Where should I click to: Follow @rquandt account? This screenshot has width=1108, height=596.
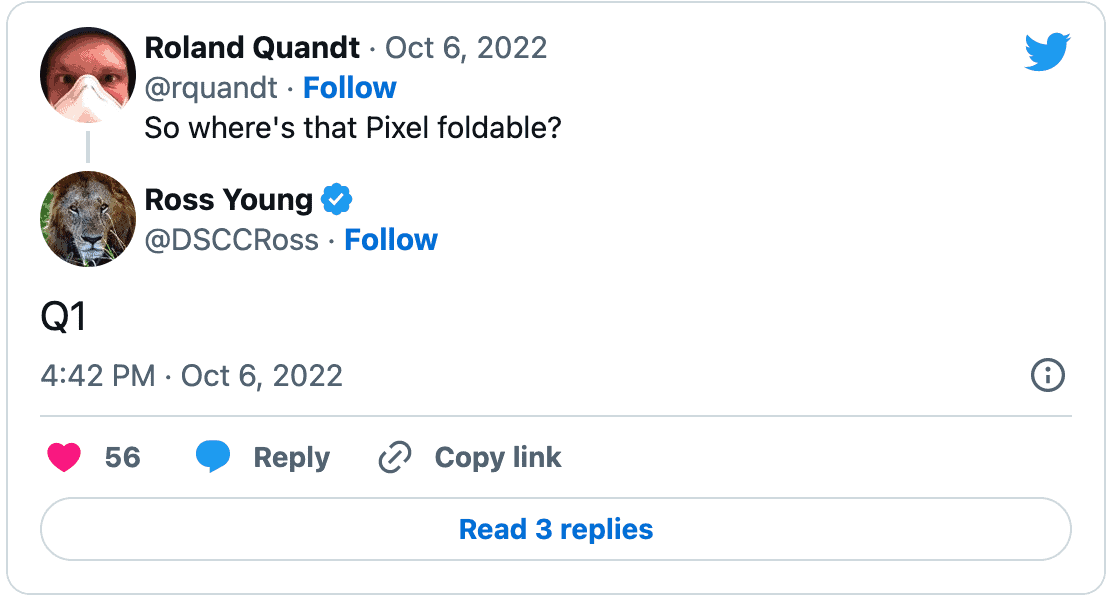click(x=350, y=88)
